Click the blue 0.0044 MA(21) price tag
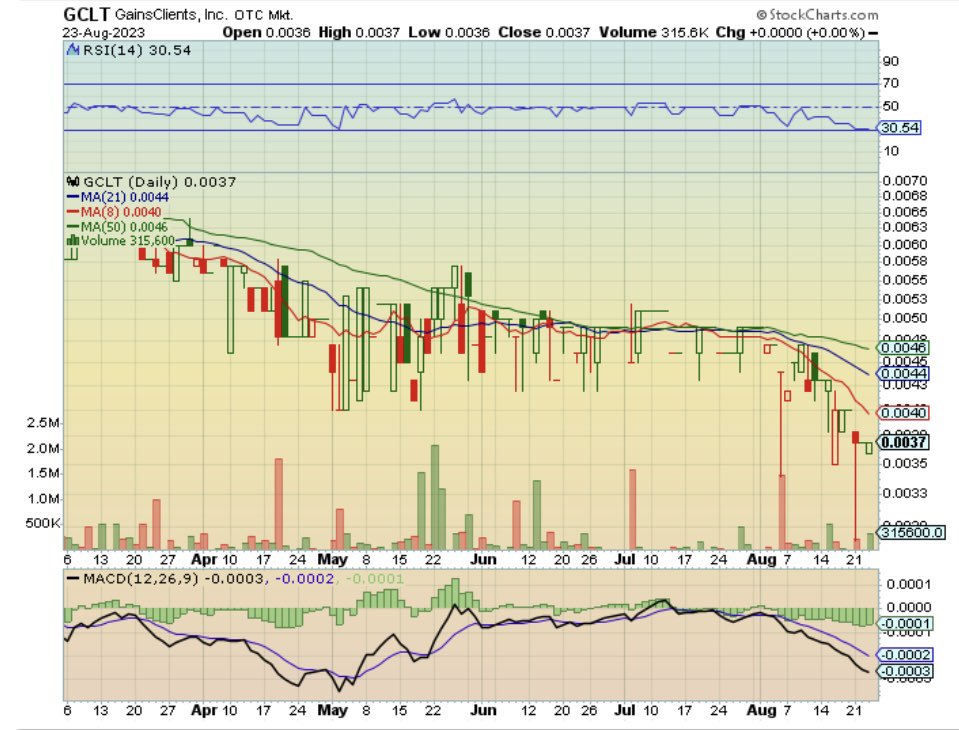Screen dimensions: 959x730 pyautogui.click(x=903, y=374)
